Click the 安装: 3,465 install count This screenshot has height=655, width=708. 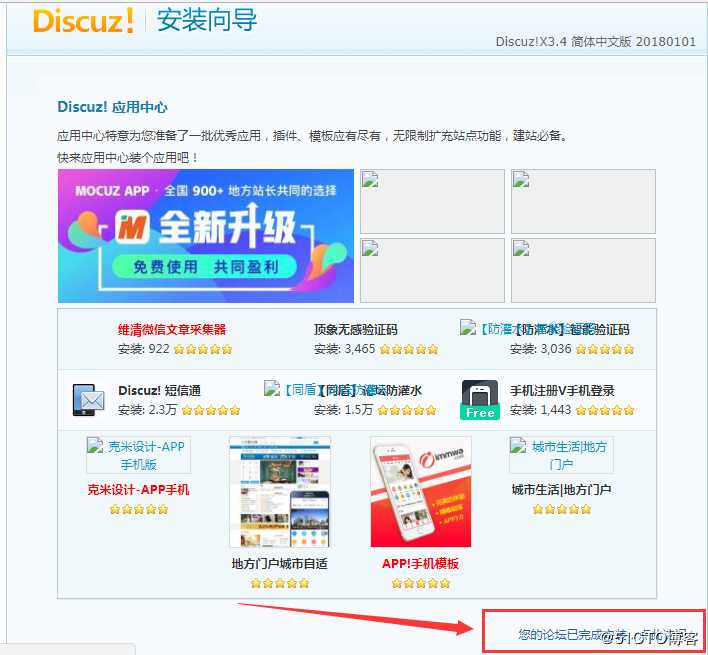[x=345, y=349]
